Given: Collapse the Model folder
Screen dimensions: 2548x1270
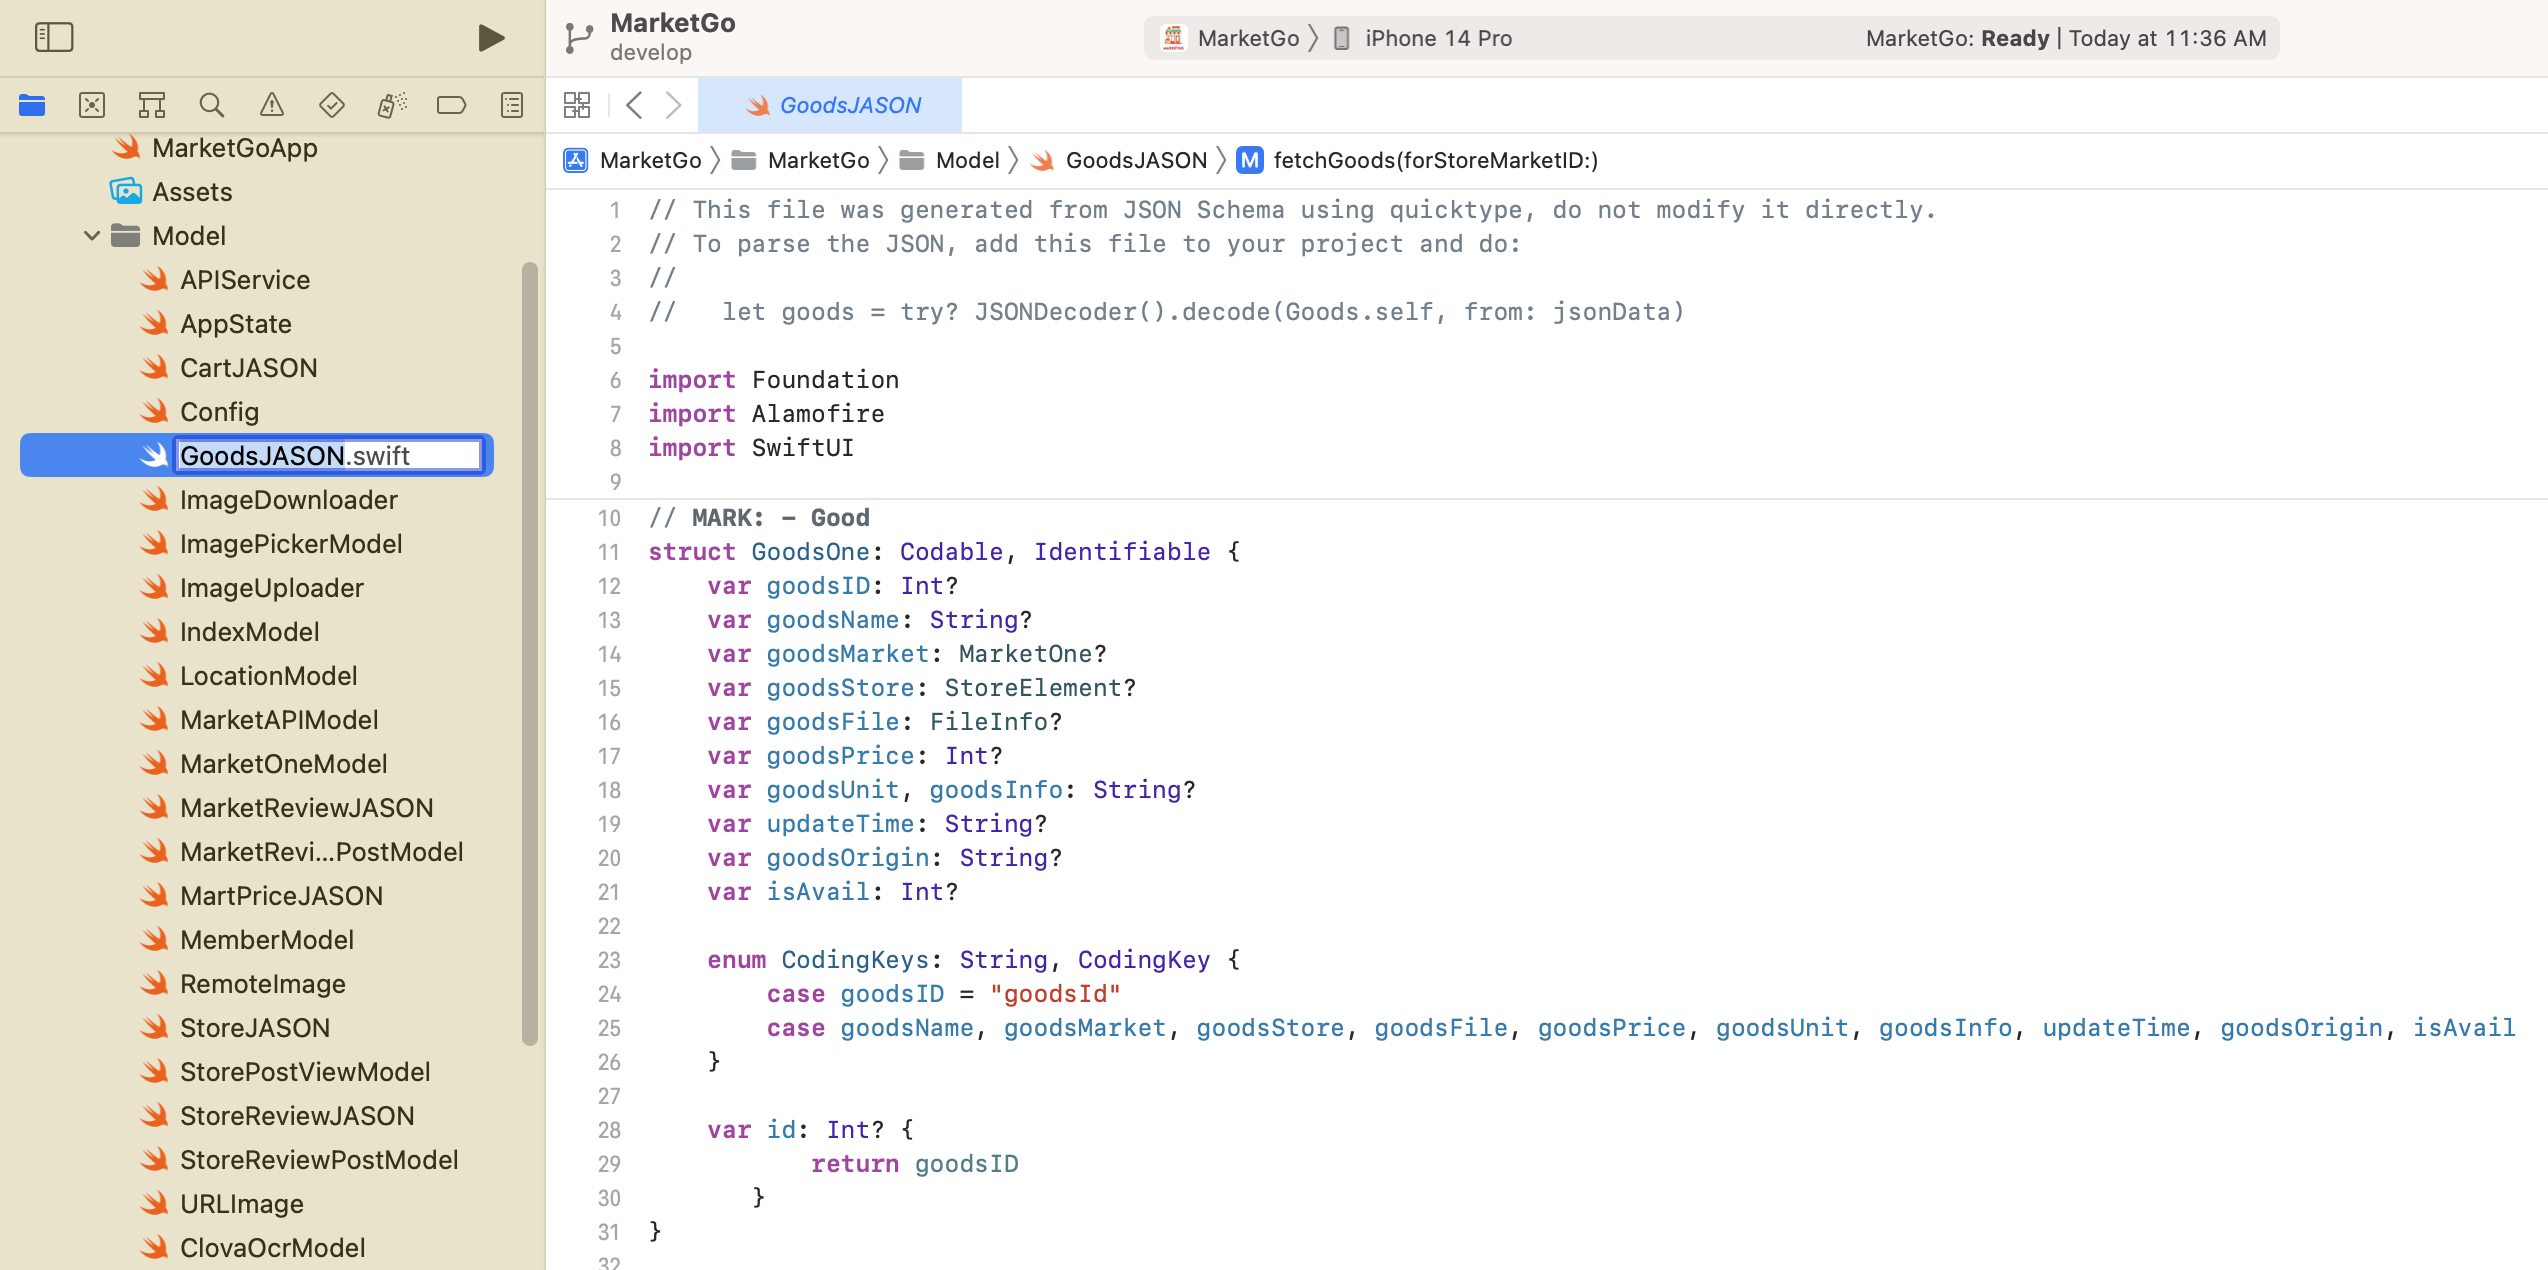Looking at the screenshot, I should click(x=92, y=236).
